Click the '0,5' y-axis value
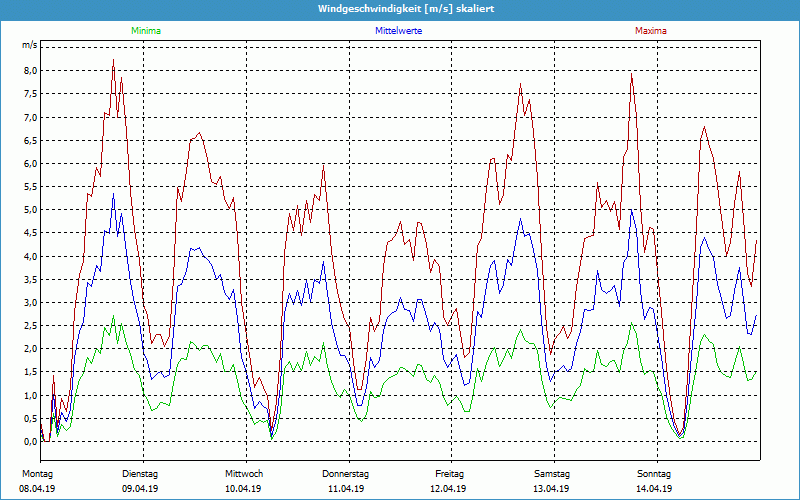Screen dimensions: 800x500 coord(31,418)
